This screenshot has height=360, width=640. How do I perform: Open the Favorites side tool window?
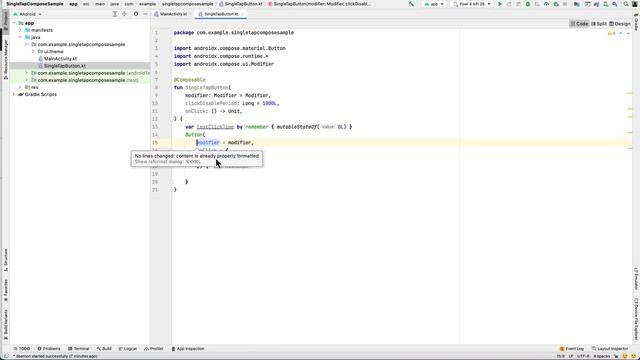(x=6, y=290)
